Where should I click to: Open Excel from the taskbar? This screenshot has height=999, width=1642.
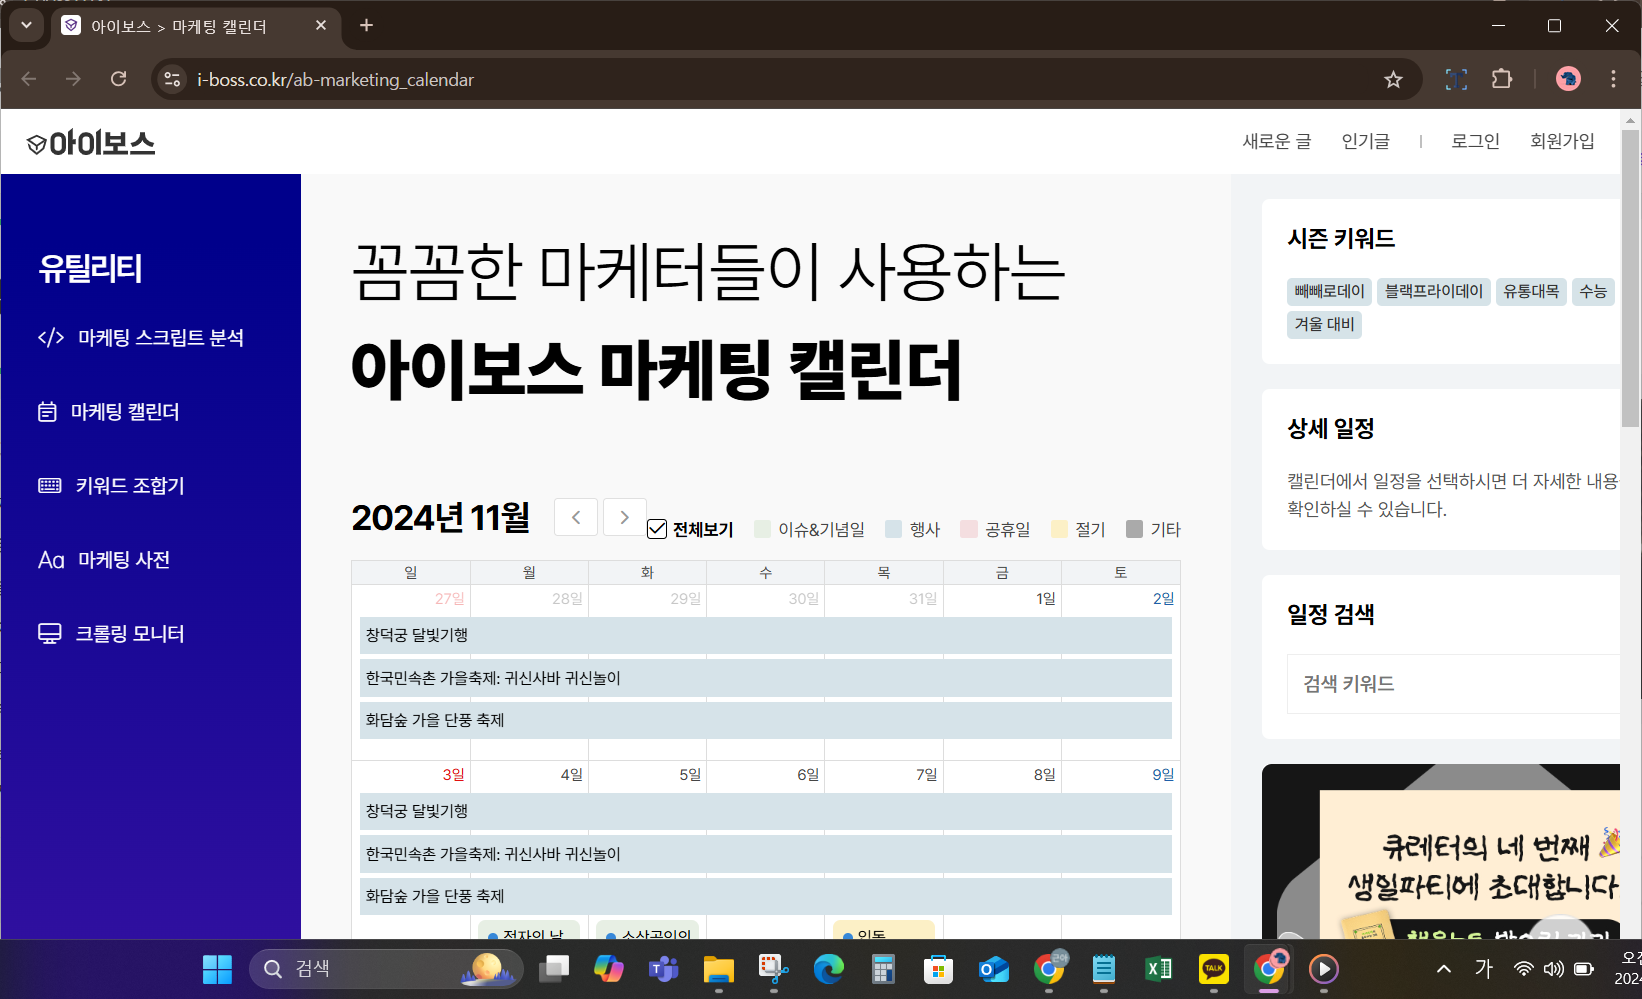(1158, 968)
